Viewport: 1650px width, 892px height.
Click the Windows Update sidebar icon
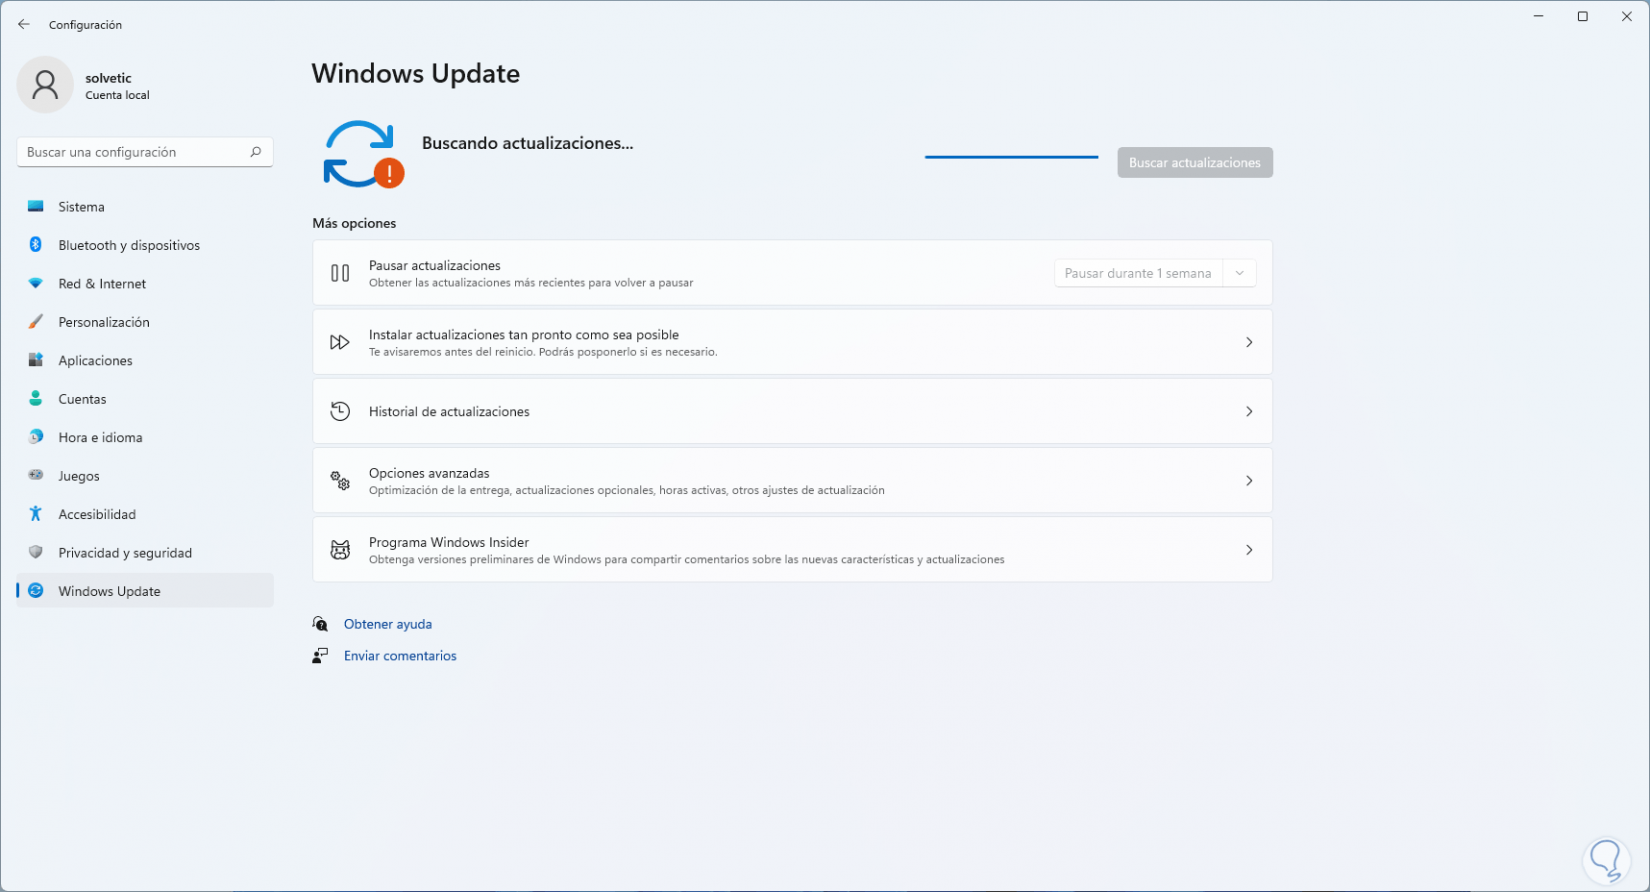tap(36, 591)
